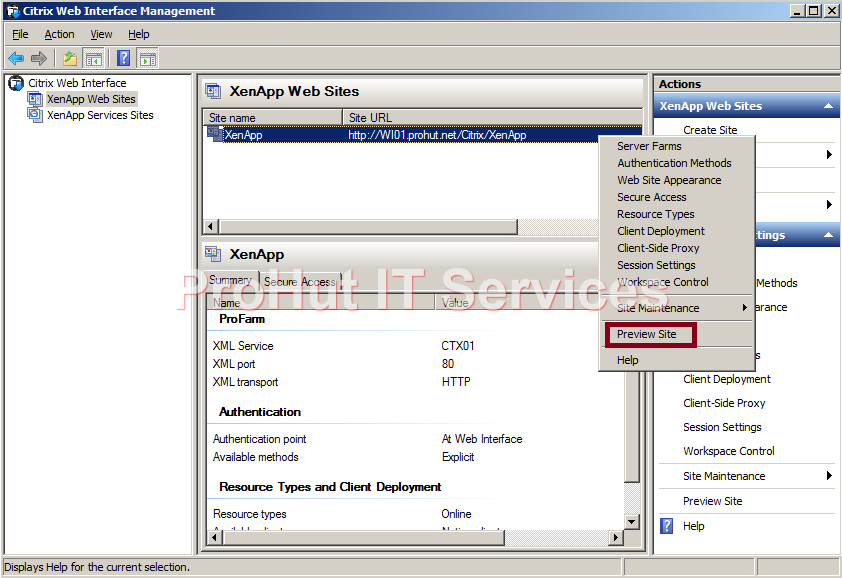Viewport: 842px width, 578px height.
Task: Maximize the Citrix Web Interface Management window
Action: tap(814, 11)
